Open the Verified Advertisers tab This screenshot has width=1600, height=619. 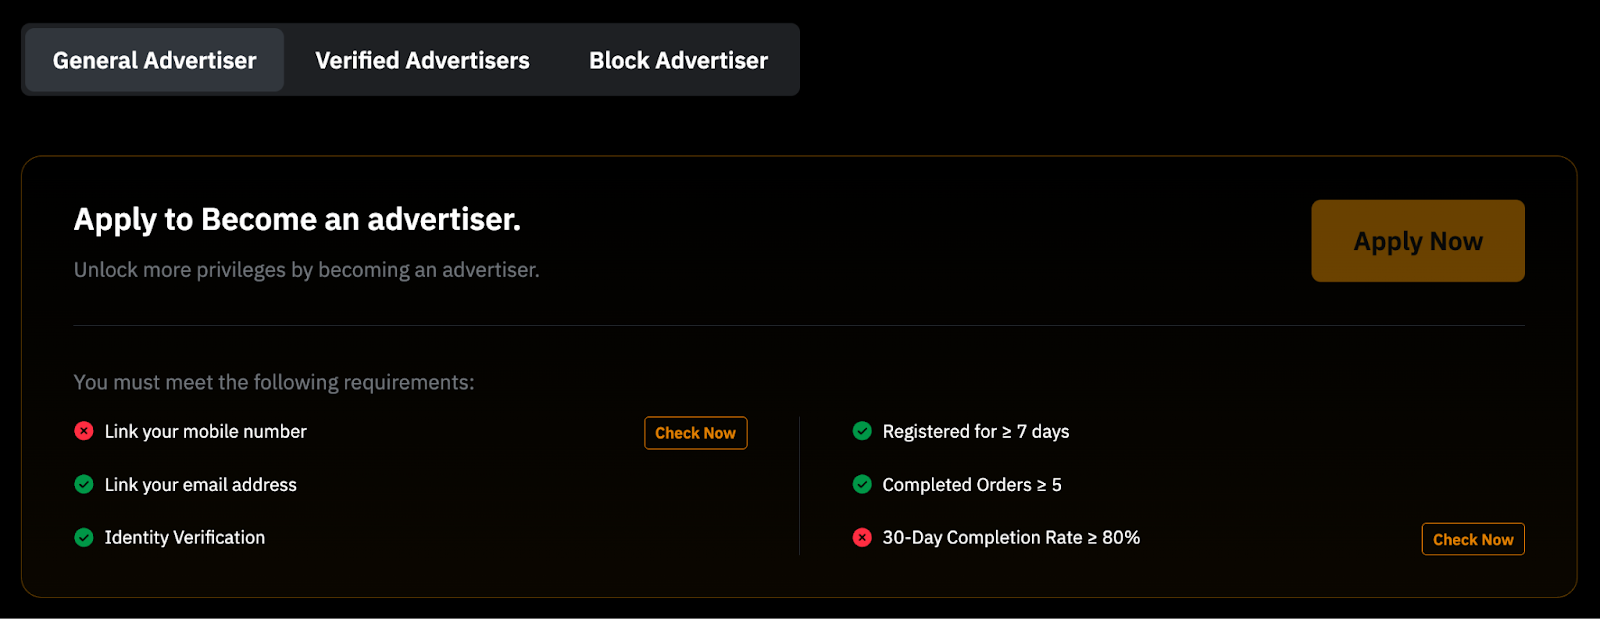[x=422, y=60]
